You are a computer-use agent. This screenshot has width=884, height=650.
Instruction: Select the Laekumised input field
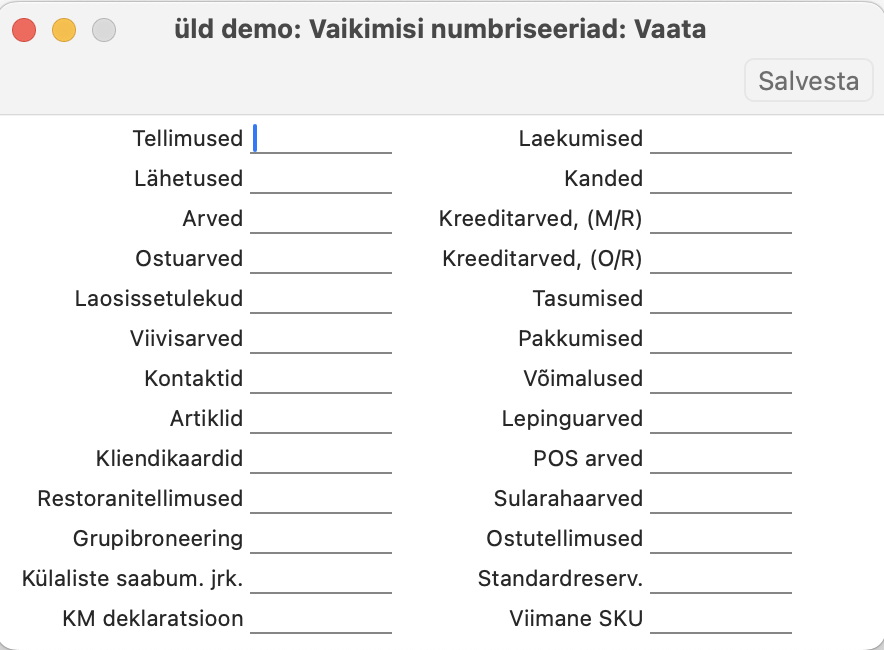tap(720, 139)
